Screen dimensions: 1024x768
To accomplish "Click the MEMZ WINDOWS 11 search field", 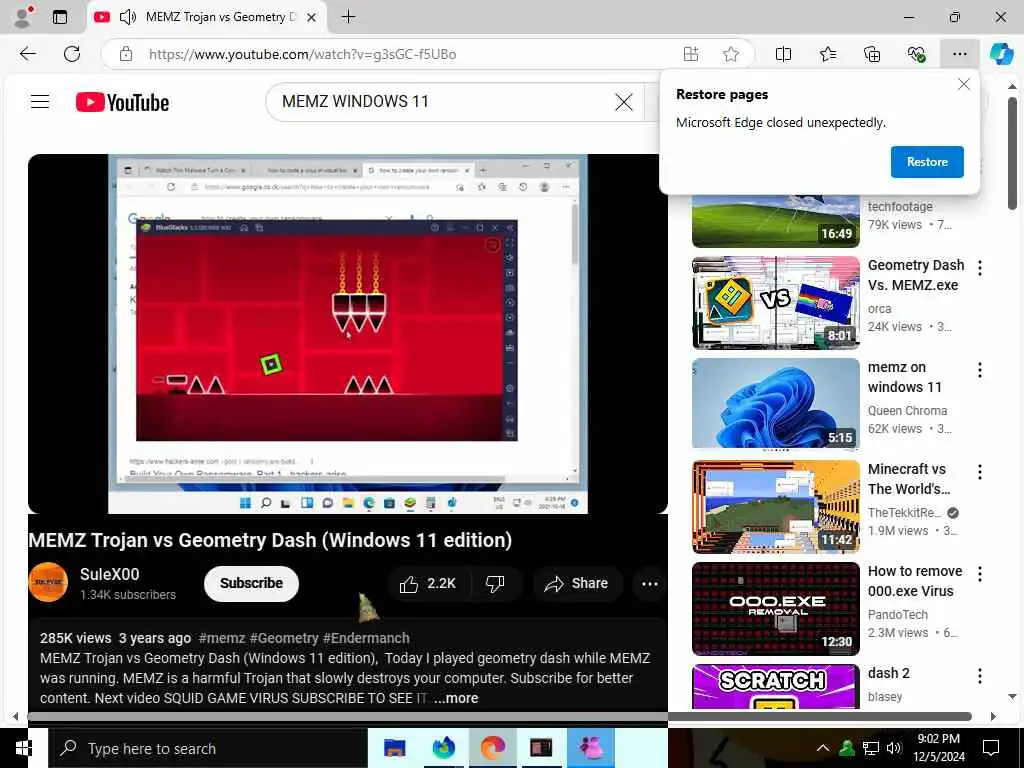I will coord(444,102).
